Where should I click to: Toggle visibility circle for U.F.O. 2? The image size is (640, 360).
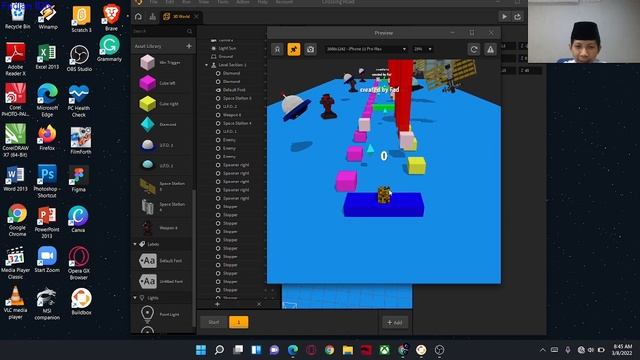[x=218, y=107]
